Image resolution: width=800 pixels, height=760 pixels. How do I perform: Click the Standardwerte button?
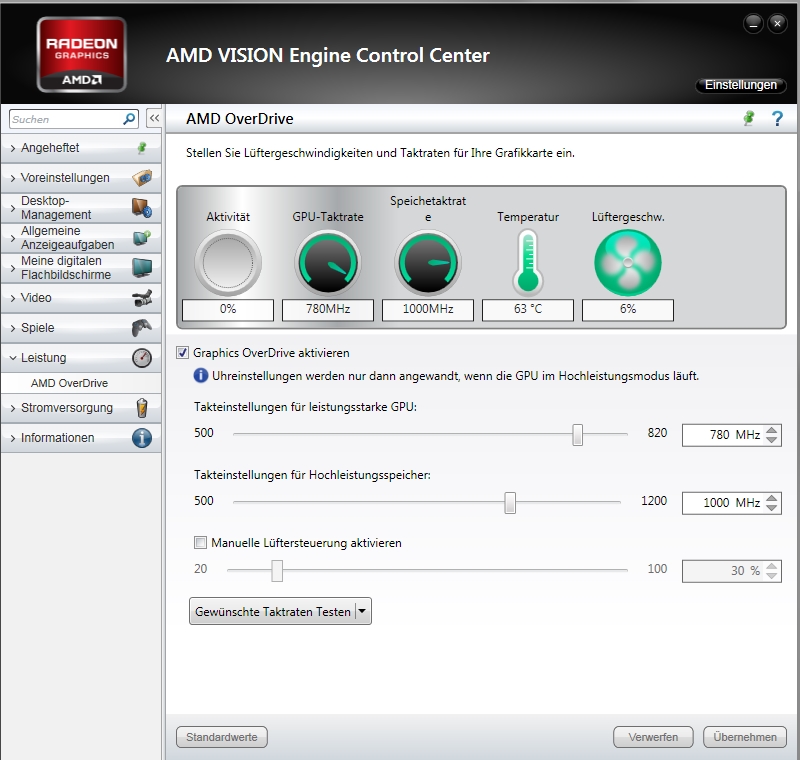coord(221,737)
